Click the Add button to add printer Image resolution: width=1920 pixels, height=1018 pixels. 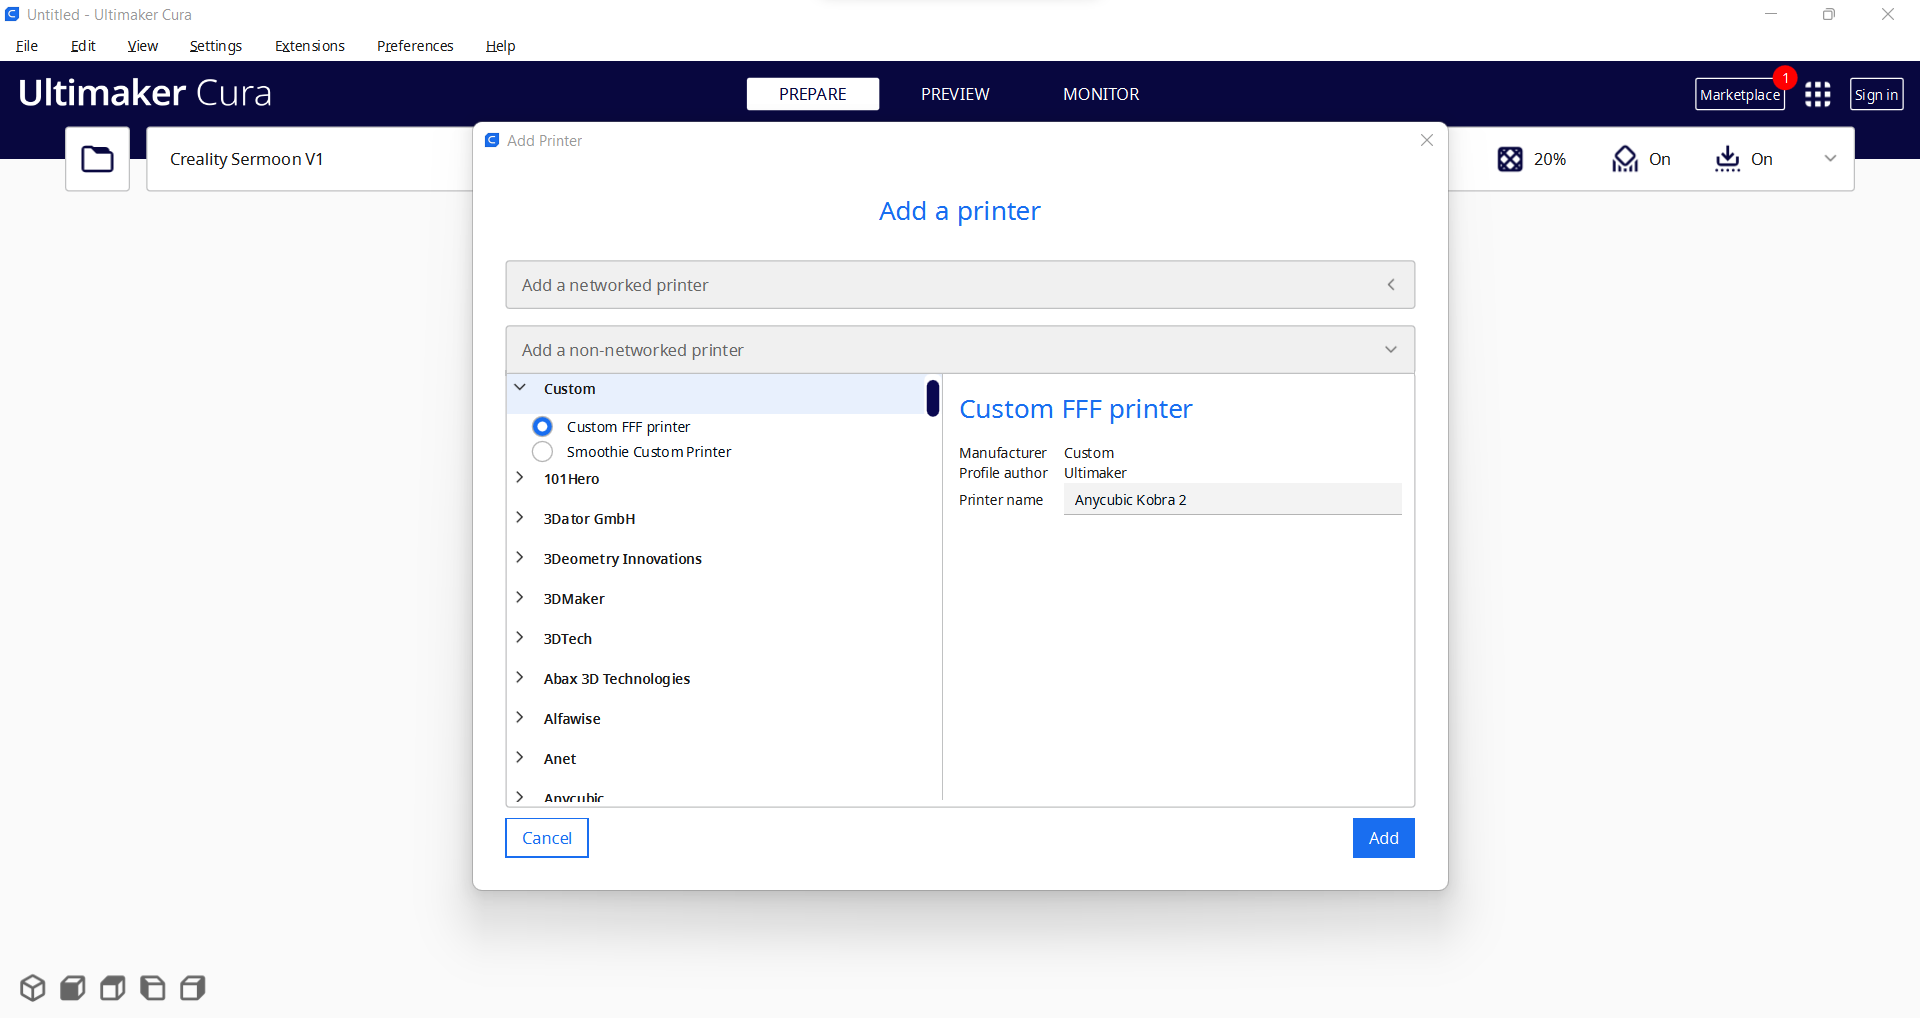(x=1384, y=838)
